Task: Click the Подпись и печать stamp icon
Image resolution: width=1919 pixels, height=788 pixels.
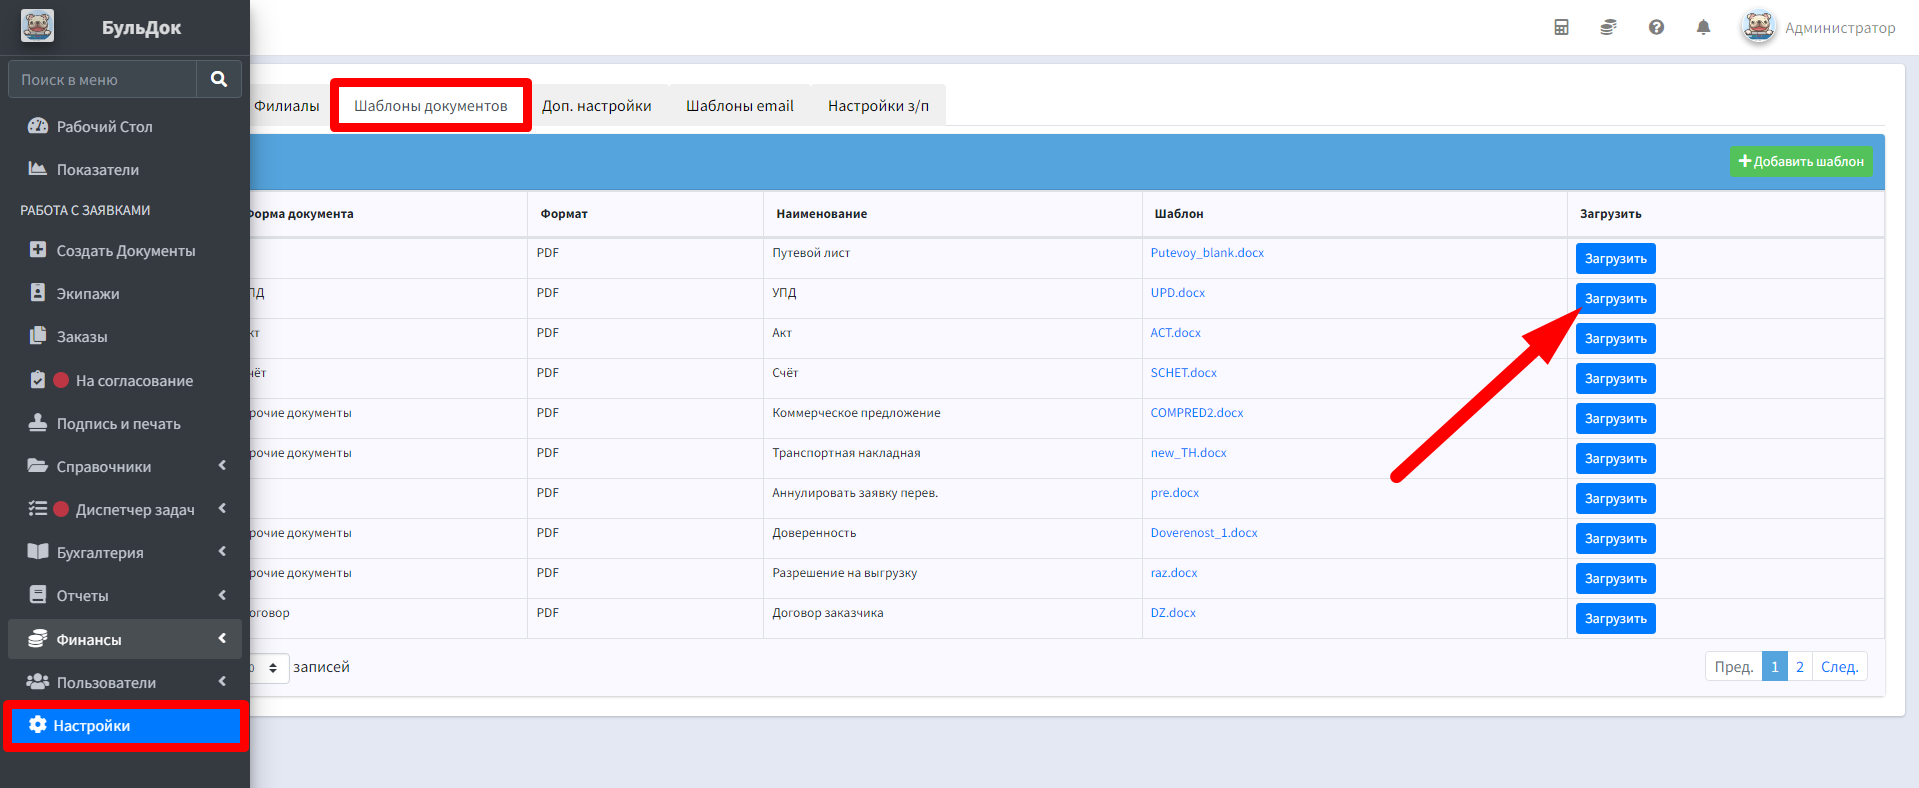Action: [38, 423]
